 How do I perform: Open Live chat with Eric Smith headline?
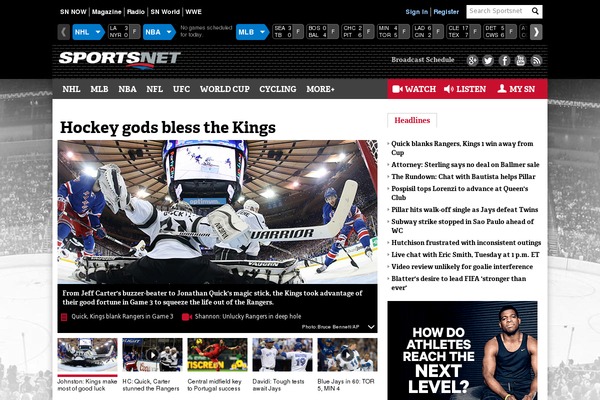click(x=465, y=255)
